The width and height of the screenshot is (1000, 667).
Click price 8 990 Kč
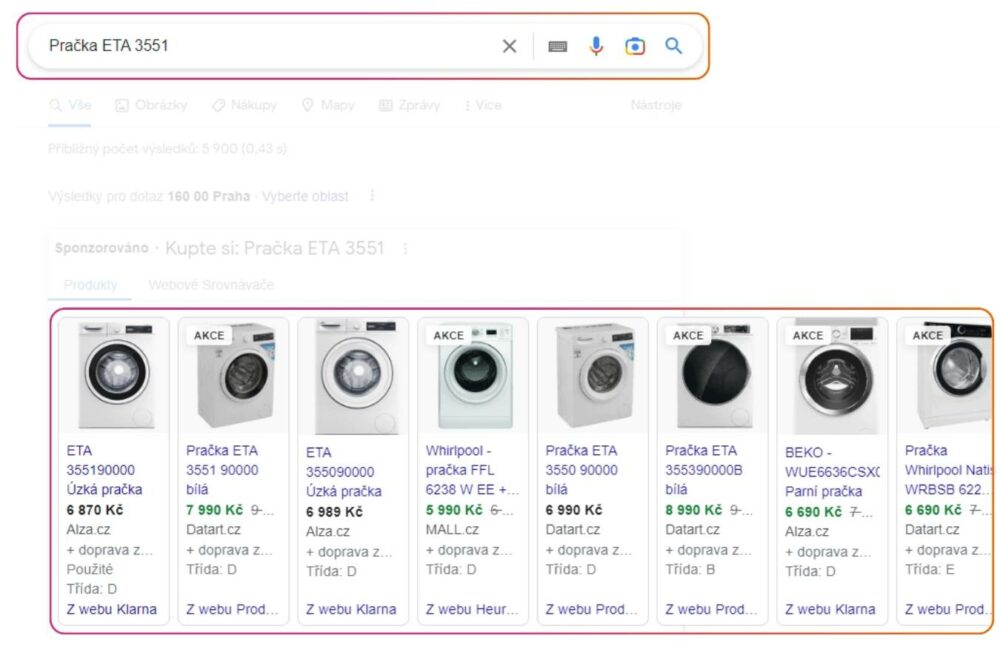694,509
